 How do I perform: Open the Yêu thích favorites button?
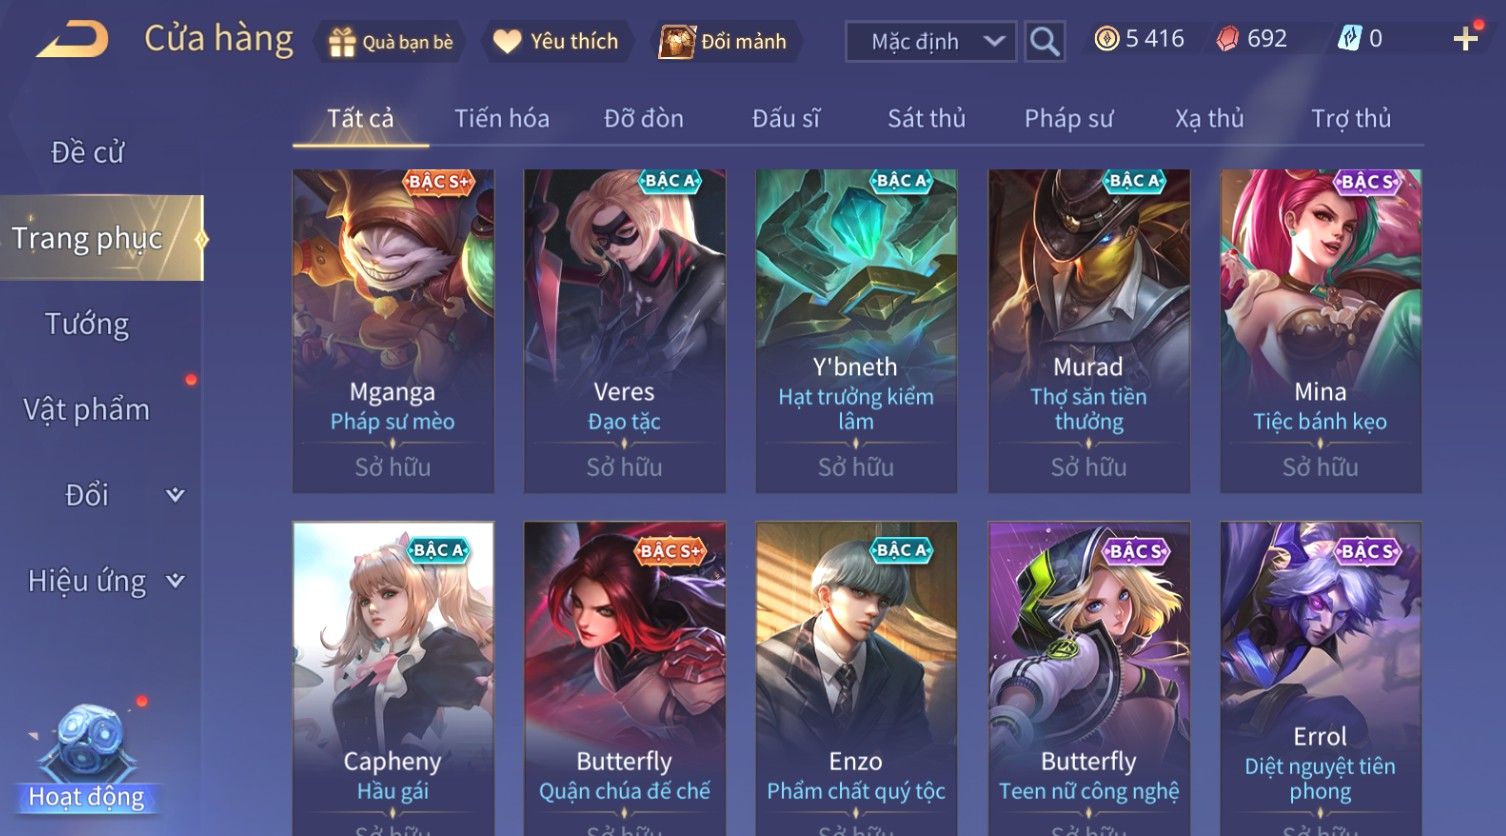[558, 42]
